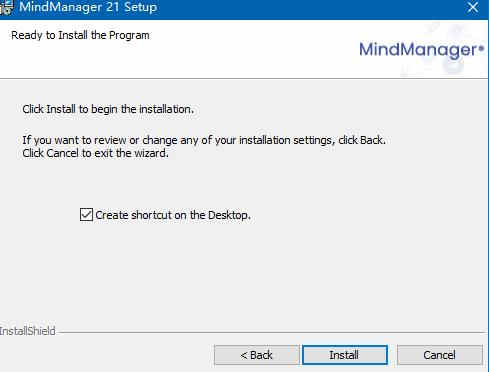Click the 'review or change' installation settings sentence
The width and height of the screenshot is (489, 372).
click(204, 140)
